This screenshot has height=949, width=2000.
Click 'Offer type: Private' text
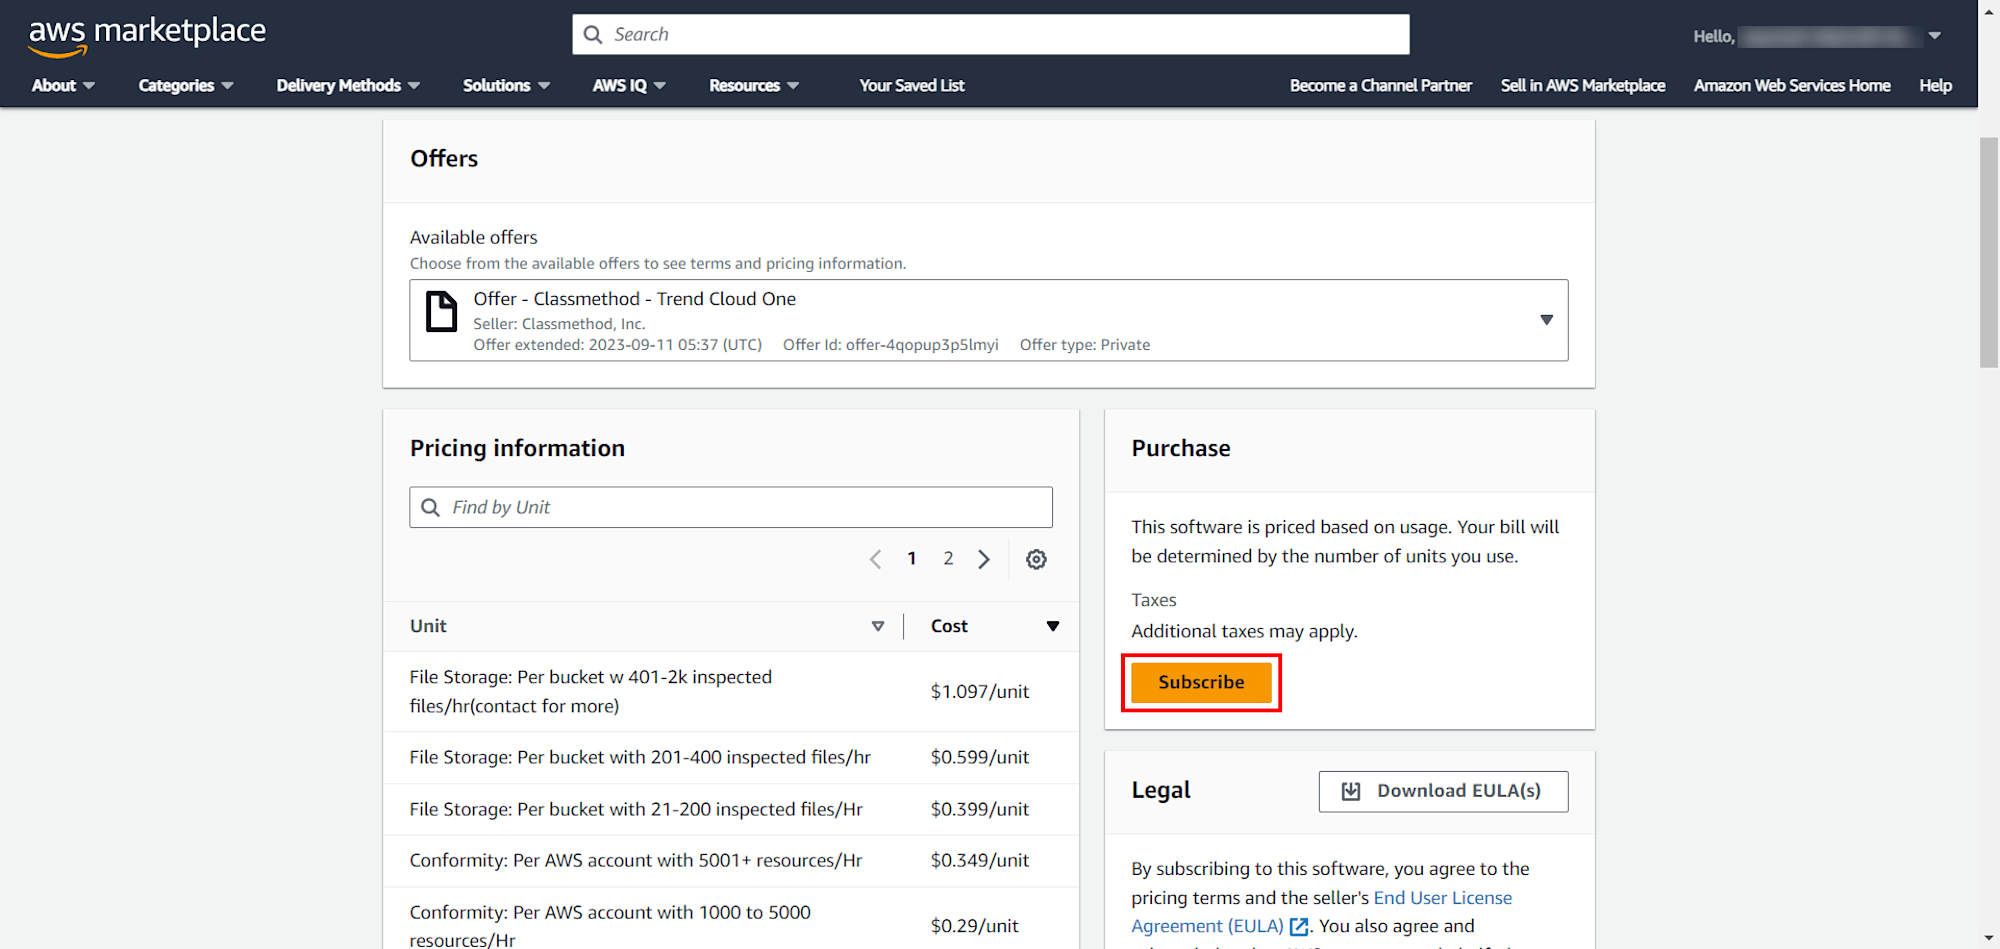pyautogui.click(x=1085, y=345)
